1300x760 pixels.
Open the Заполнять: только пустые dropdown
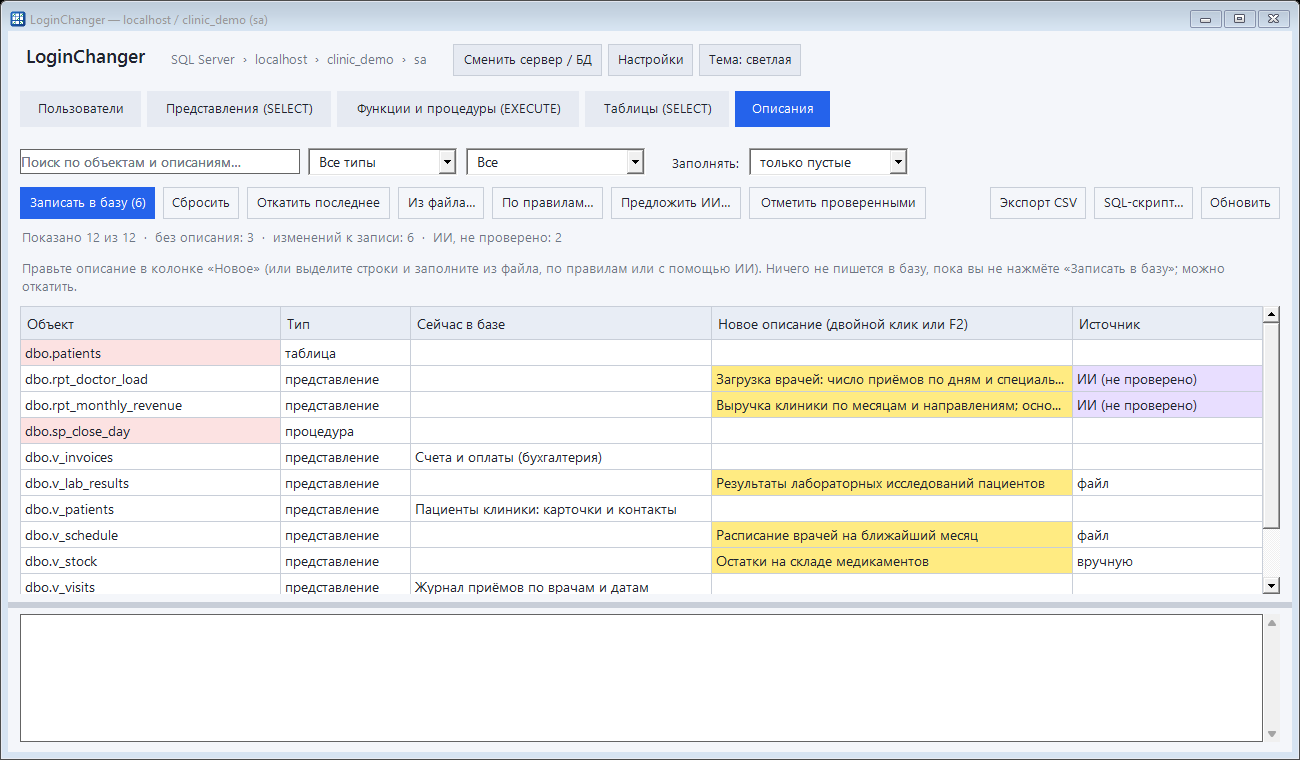click(x=828, y=162)
